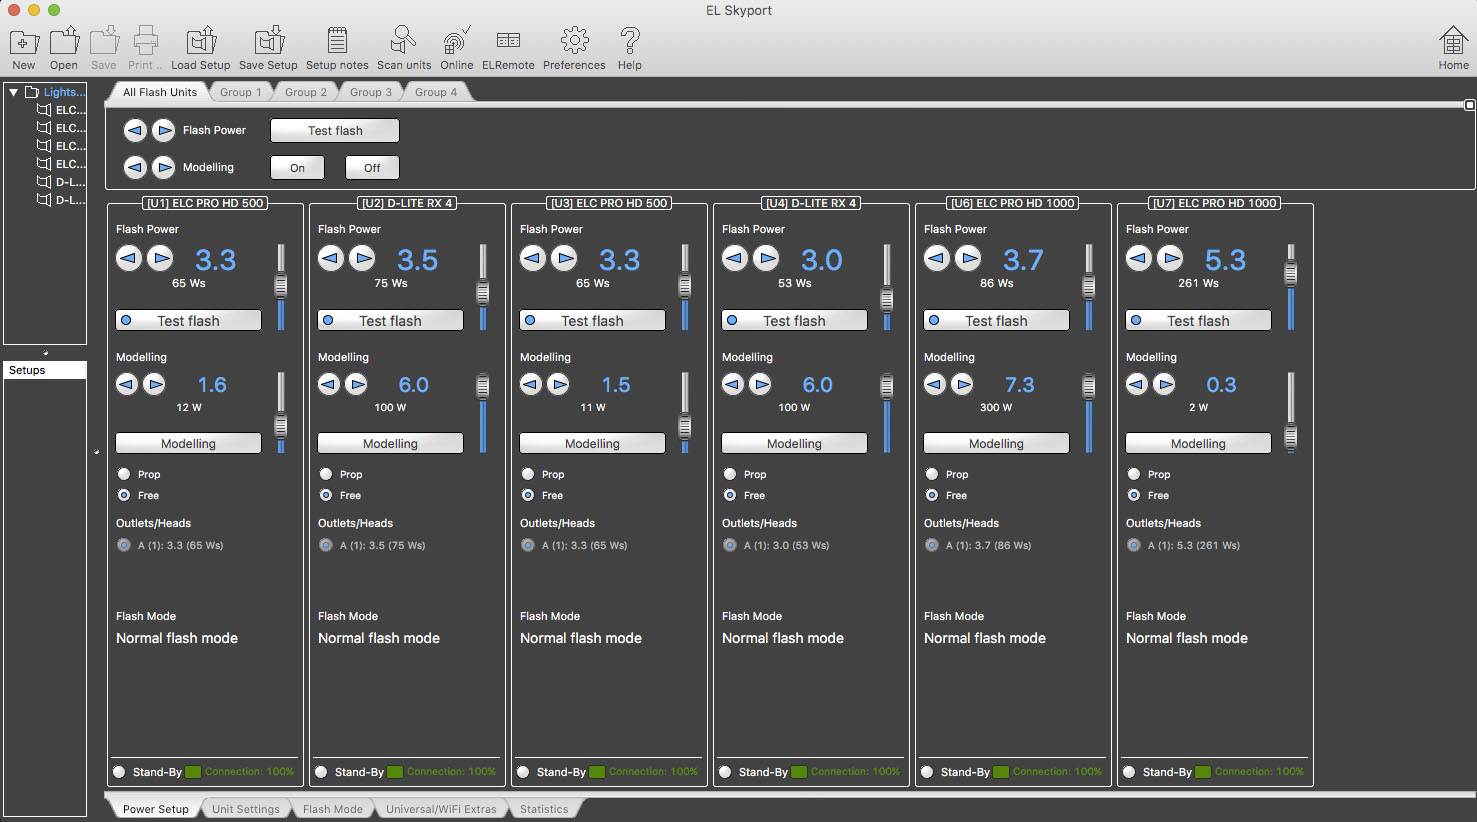Go to Home via house icon
Viewport: 1477px width, 822px height.
[x=1453, y=41]
